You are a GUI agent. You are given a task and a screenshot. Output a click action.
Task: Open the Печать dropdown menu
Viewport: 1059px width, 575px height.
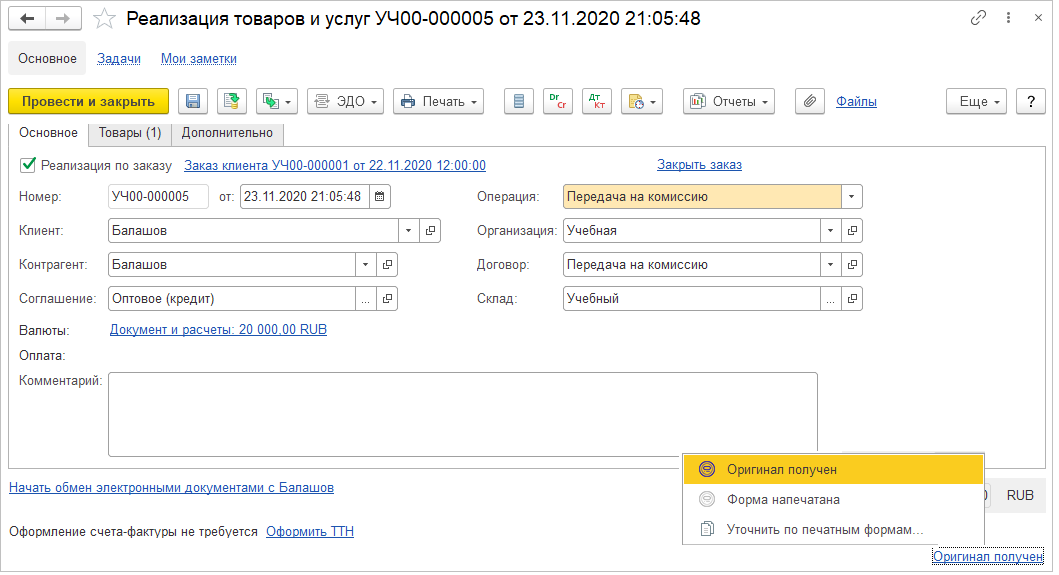[439, 101]
